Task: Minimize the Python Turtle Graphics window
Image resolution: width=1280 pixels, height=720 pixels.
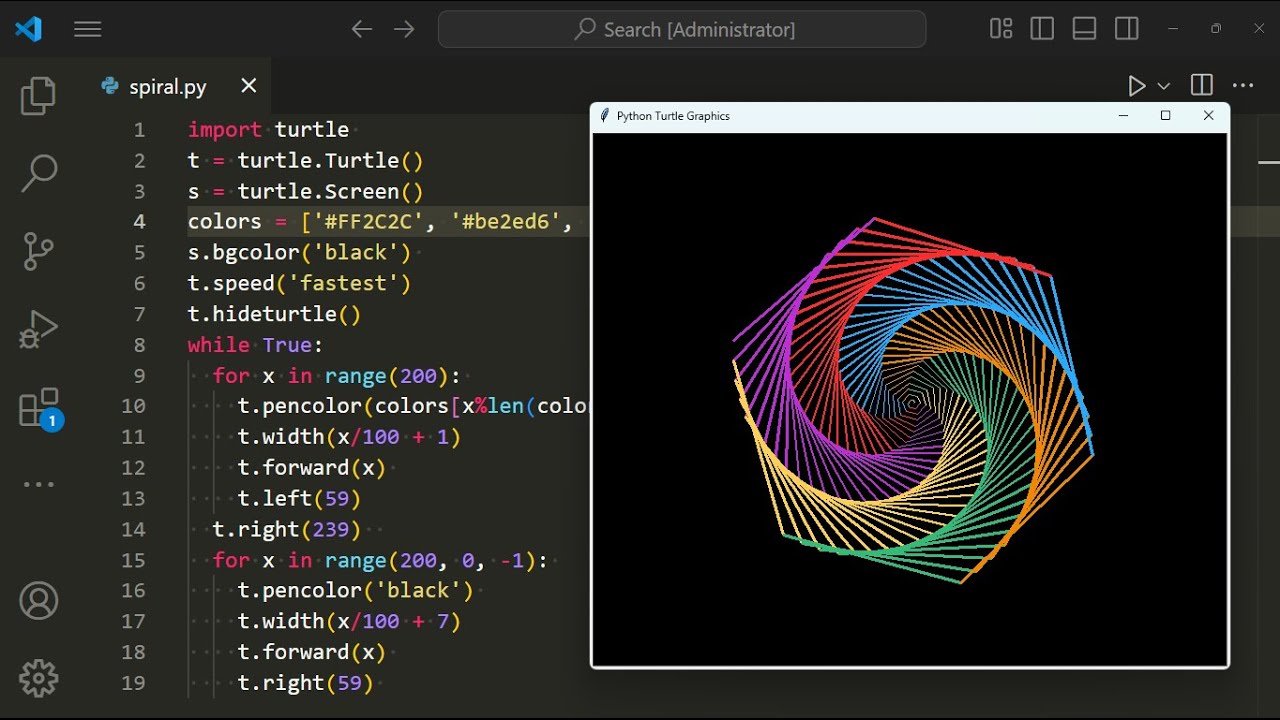Action: (1123, 116)
